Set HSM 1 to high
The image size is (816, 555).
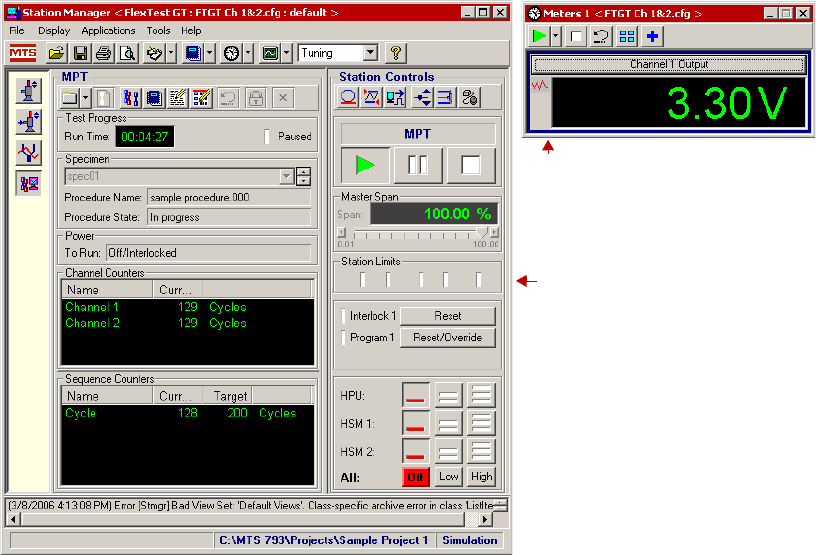point(481,423)
